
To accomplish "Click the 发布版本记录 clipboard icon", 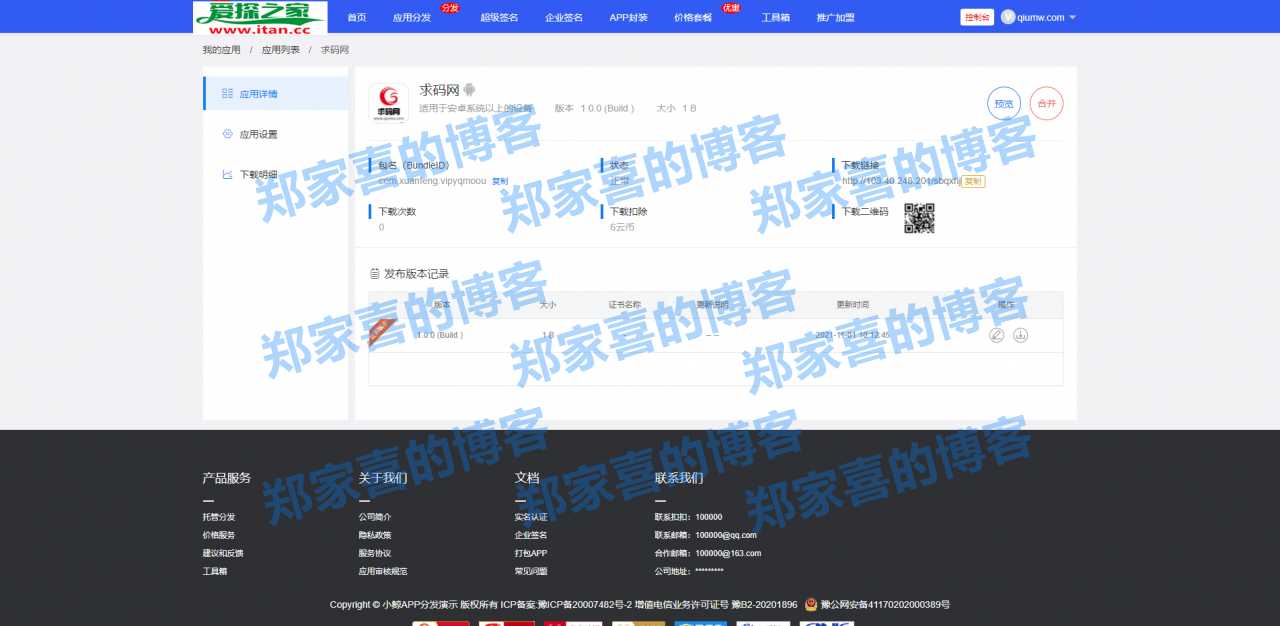I will 374,273.
